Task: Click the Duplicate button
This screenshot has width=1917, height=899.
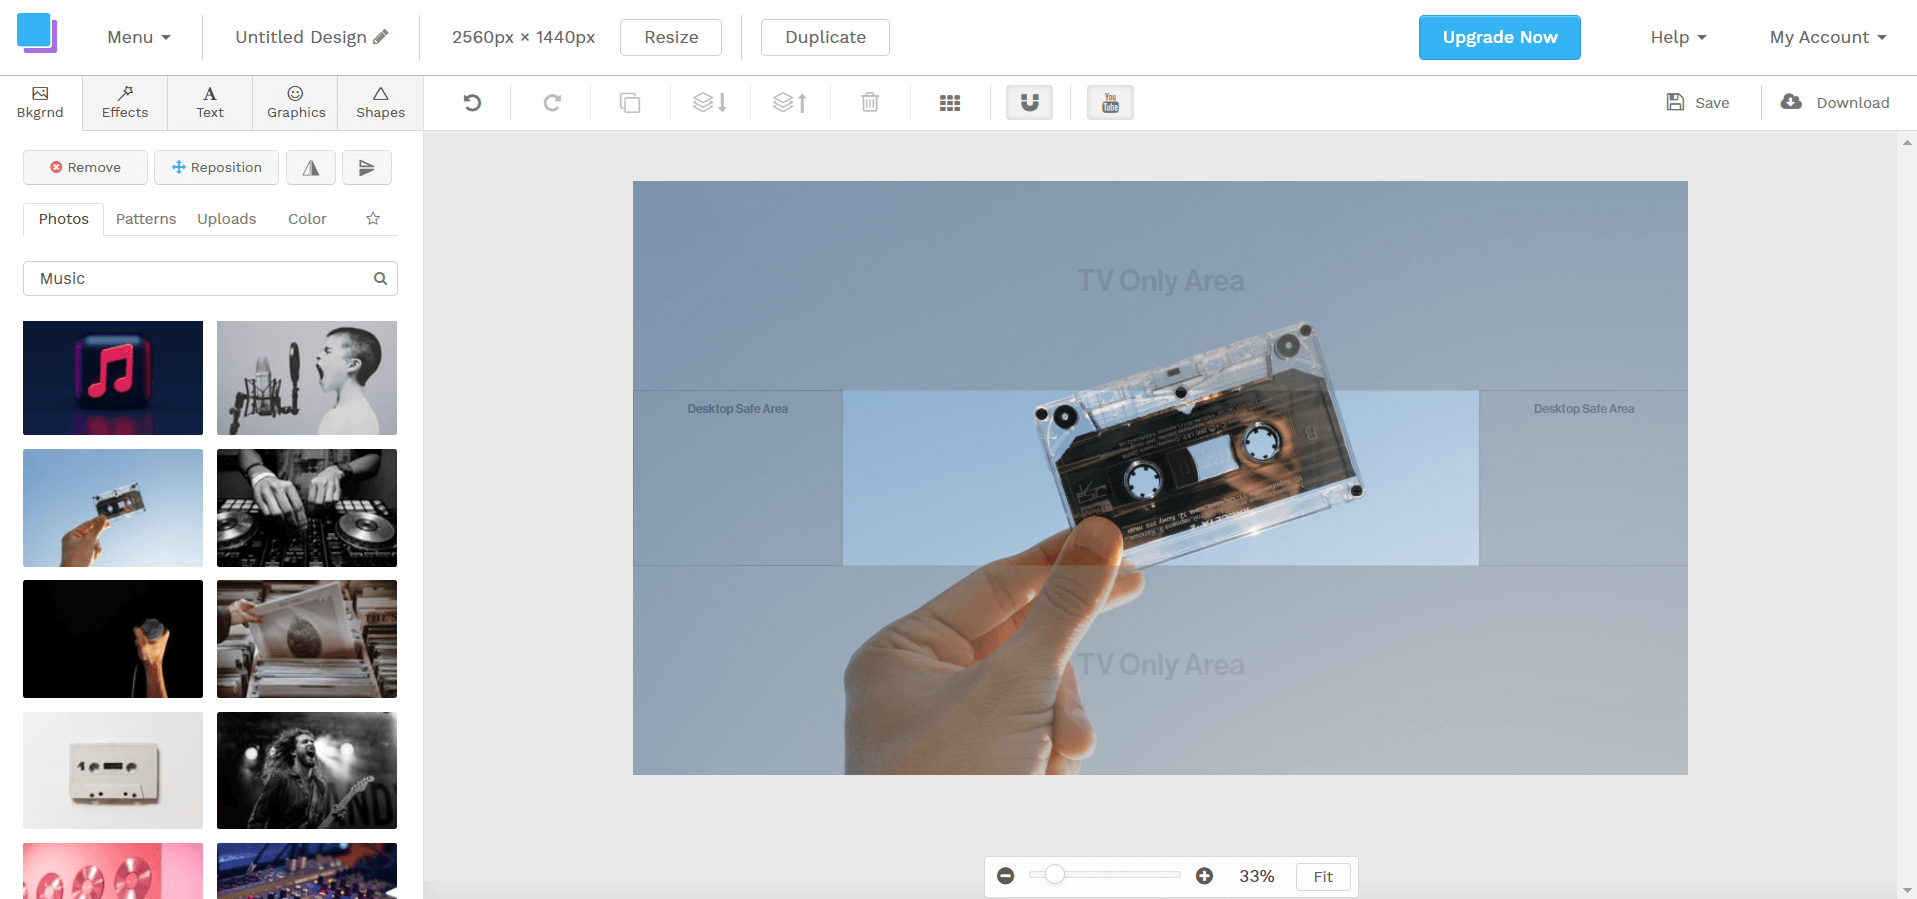Action: click(825, 37)
